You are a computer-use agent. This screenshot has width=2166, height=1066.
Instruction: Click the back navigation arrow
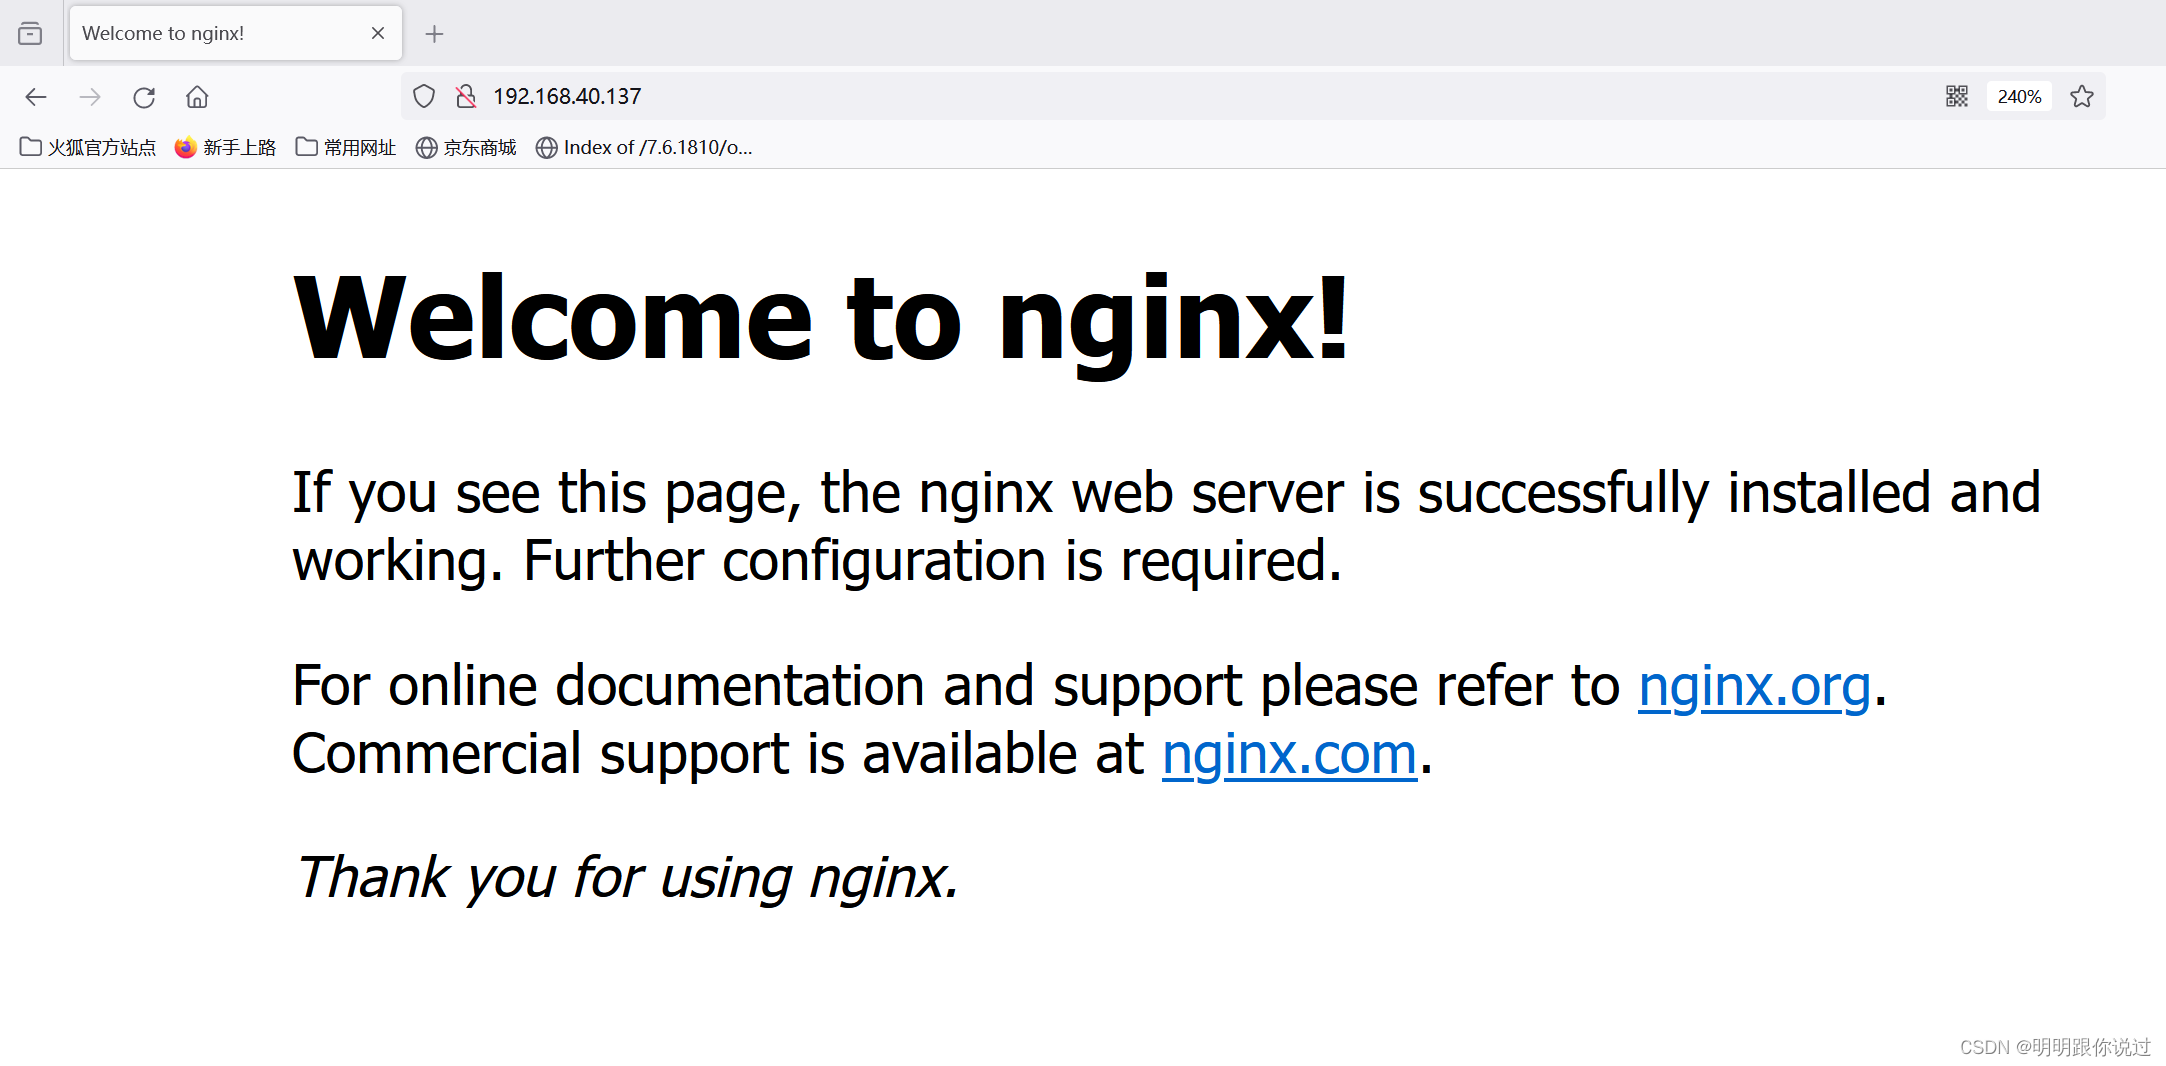[x=36, y=97]
